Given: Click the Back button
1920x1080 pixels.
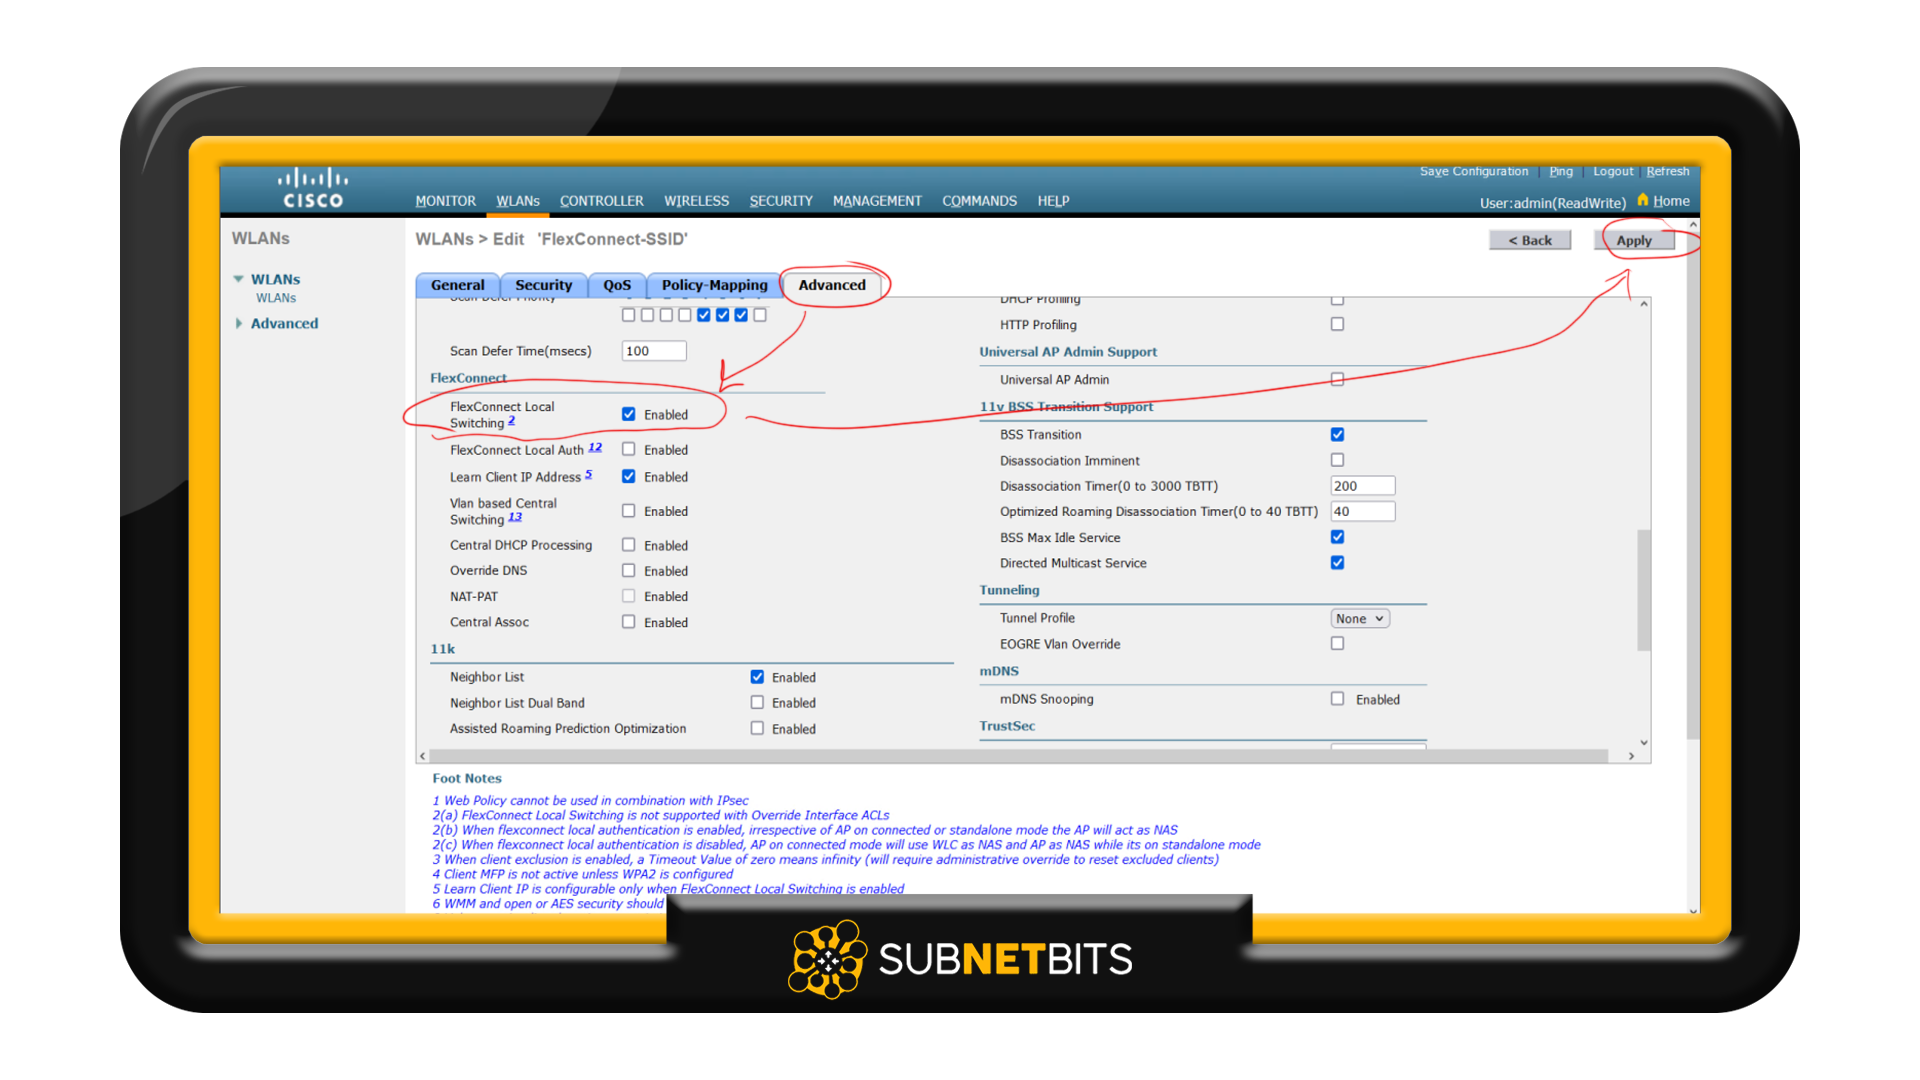Looking at the screenshot, I should [x=1530, y=240].
